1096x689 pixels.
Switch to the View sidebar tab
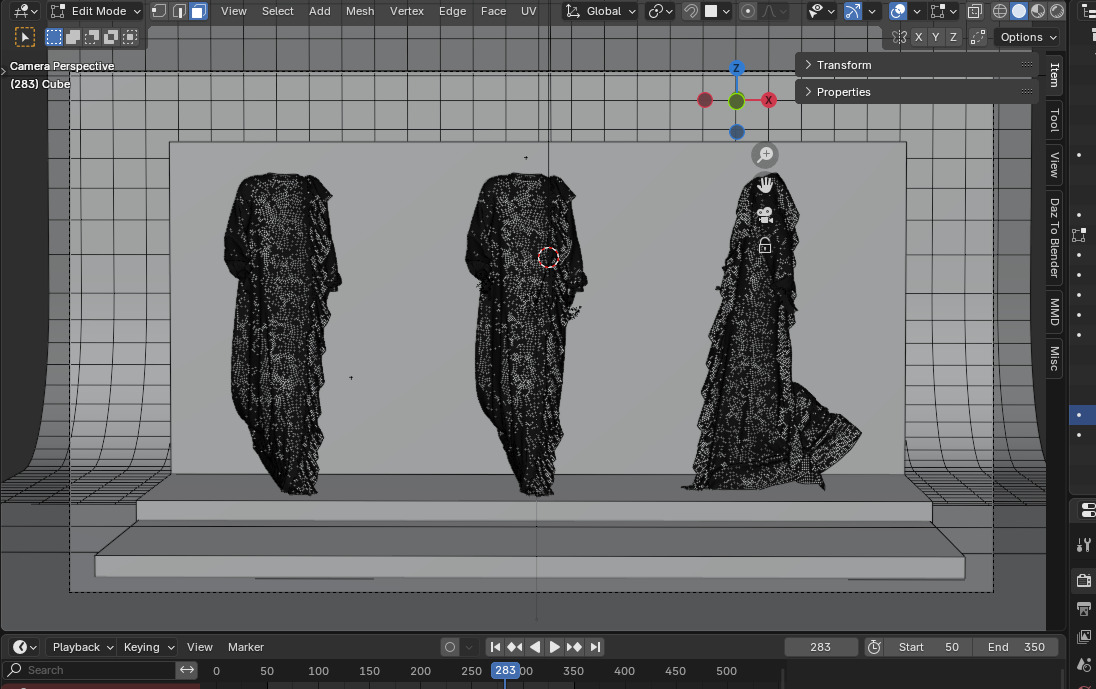click(x=1054, y=165)
